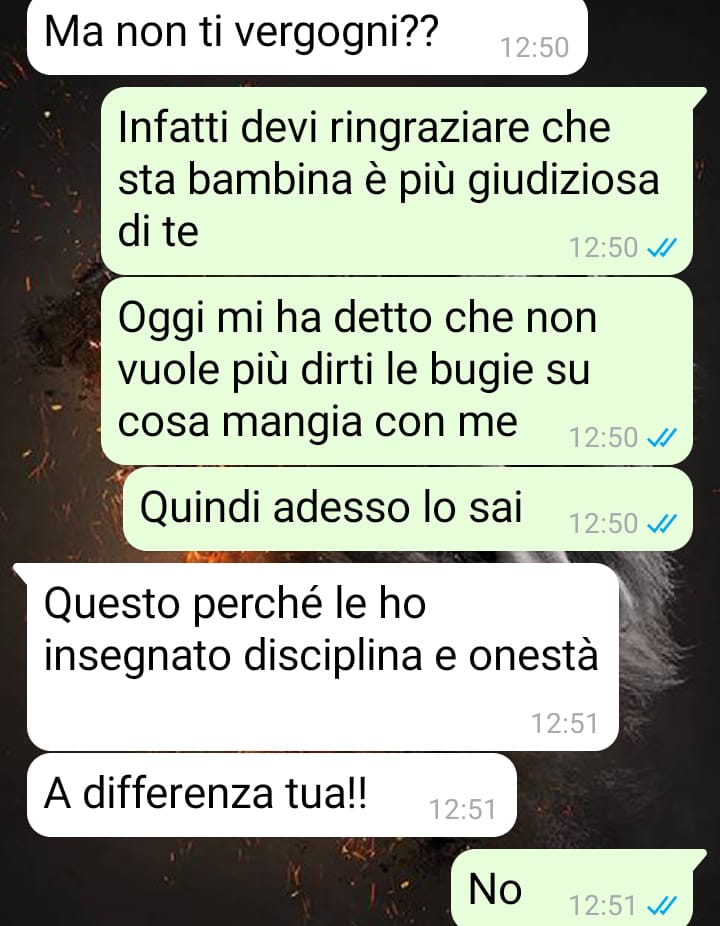This screenshot has height=926, width=720.
Task: Tap the blue ticks beside the "No" message
Action: (x=662, y=905)
